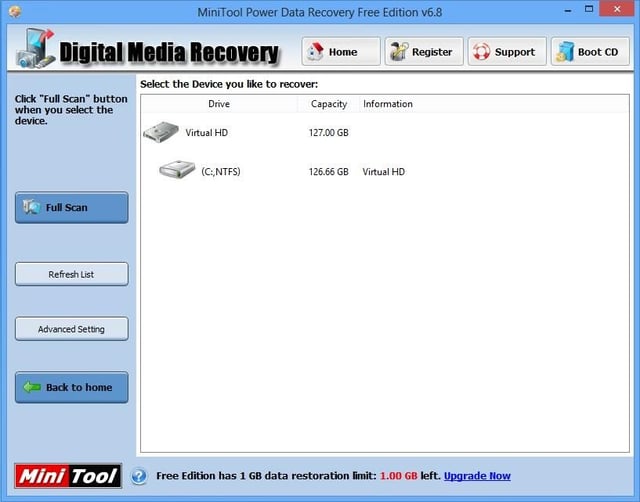Click the Home house icon
640x502 pixels.
click(x=315, y=52)
